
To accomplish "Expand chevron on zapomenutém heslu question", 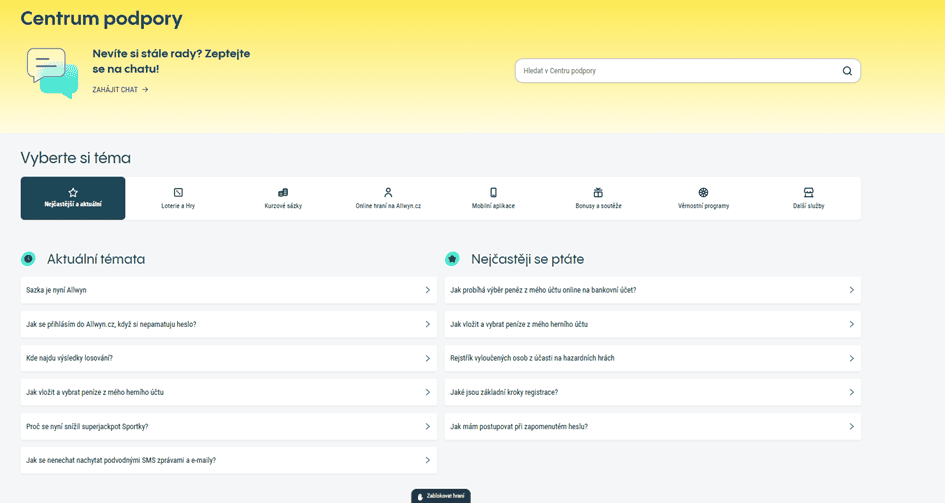I will point(852,426).
